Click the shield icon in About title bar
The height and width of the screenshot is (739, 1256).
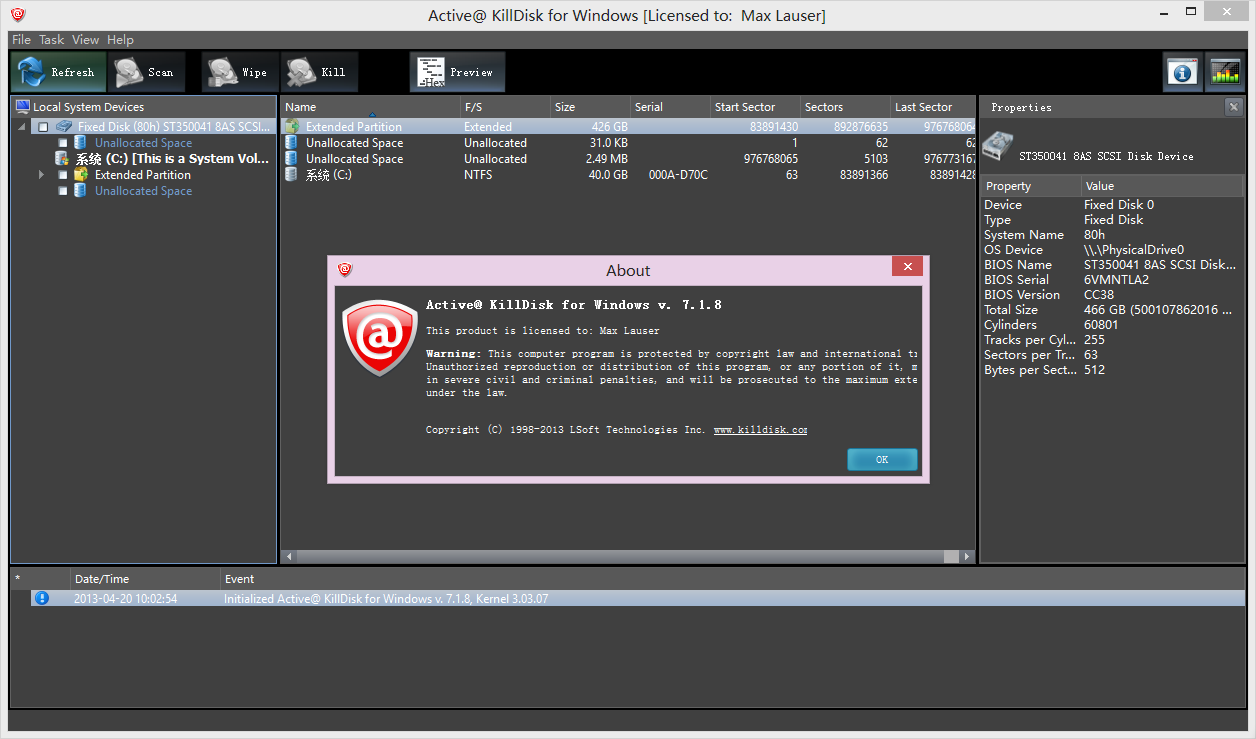tap(345, 270)
